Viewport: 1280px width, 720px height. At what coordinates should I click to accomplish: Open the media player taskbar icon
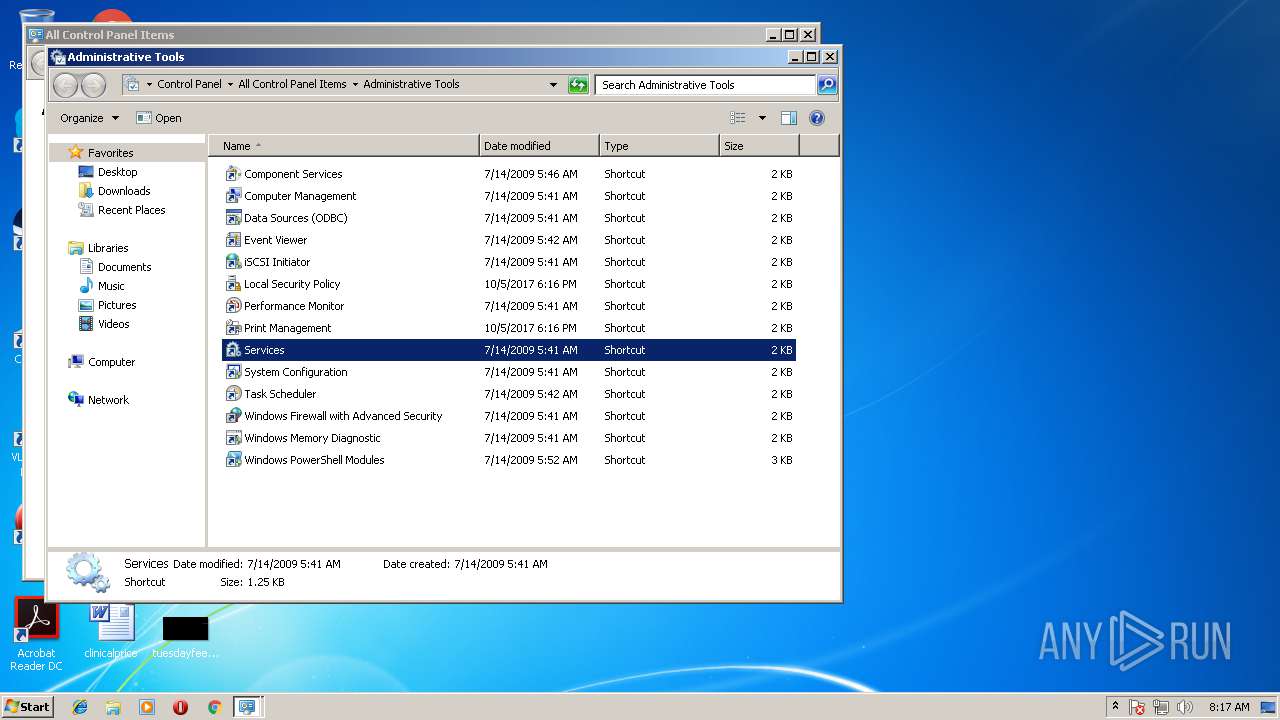tap(147, 707)
